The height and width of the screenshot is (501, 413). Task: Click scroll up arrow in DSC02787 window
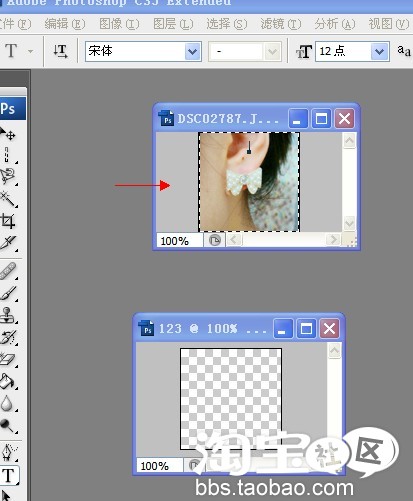tap(349, 141)
